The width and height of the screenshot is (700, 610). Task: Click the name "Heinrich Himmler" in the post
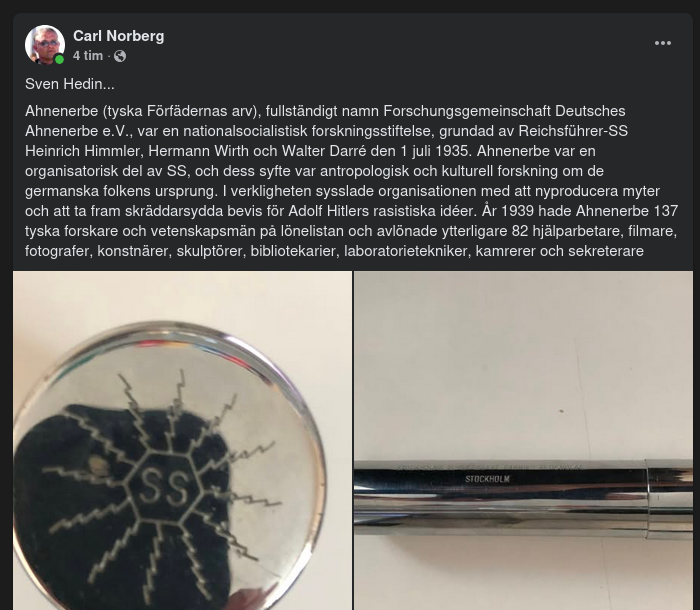(x=83, y=151)
